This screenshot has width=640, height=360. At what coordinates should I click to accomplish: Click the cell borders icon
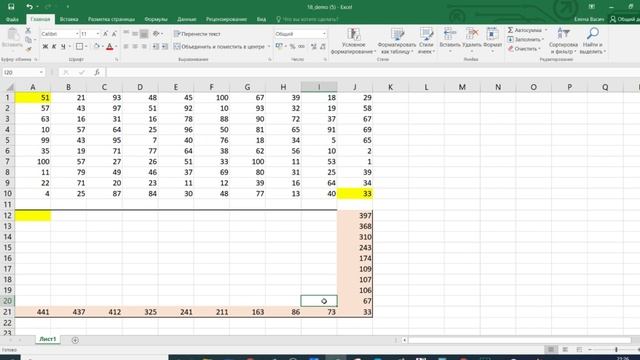79,47
